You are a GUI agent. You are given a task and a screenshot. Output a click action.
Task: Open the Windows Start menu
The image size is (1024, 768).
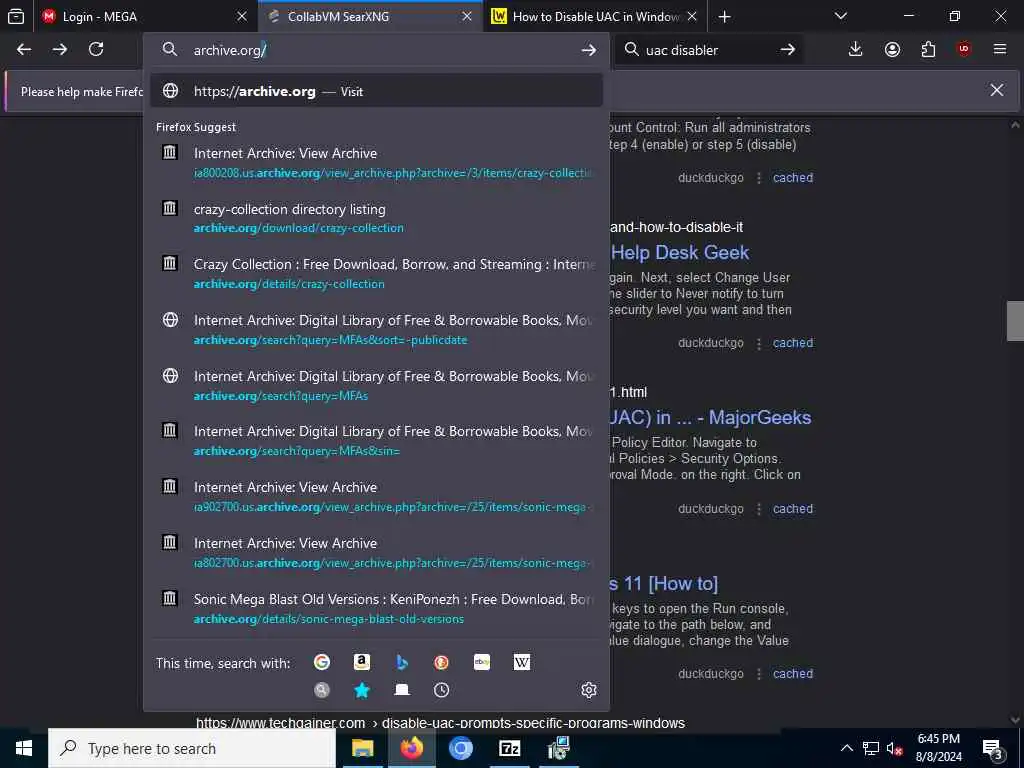pos(24,748)
